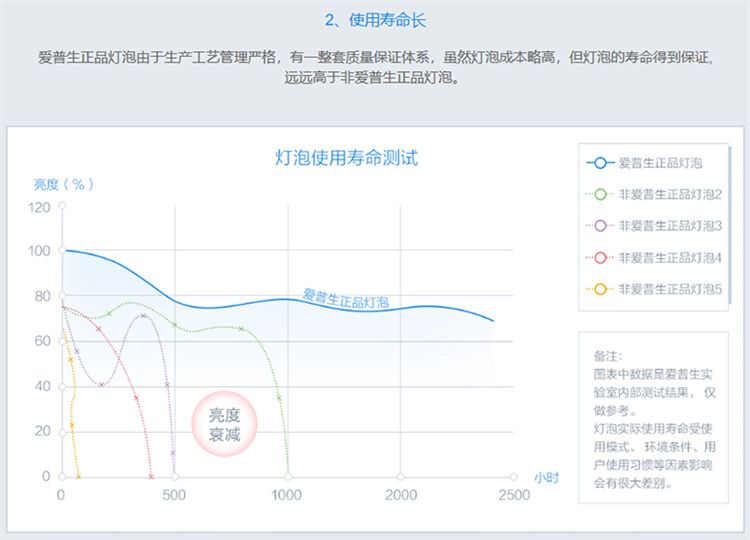This screenshot has height=540, width=750.
Task: Click the chart title 灯泡使用寿命测试
Action: pos(346,158)
